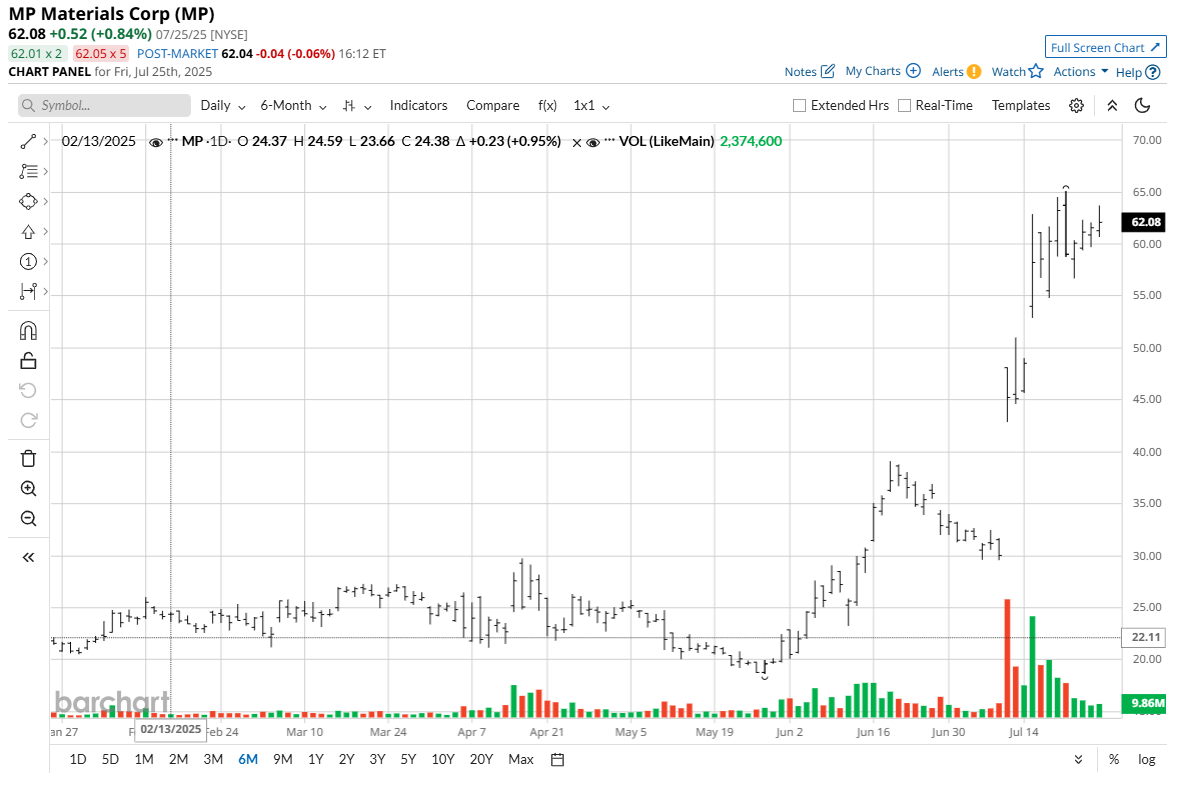Open the Indicators menu

[419, 106]
